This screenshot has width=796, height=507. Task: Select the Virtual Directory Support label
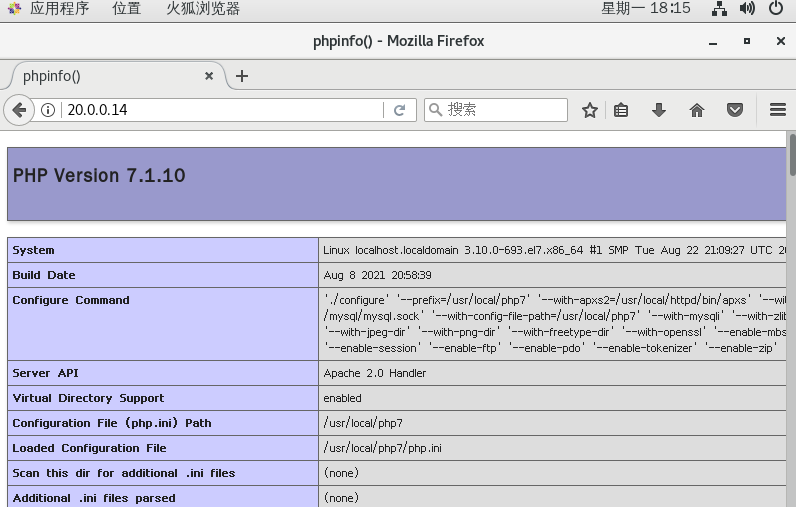(88, 398)
